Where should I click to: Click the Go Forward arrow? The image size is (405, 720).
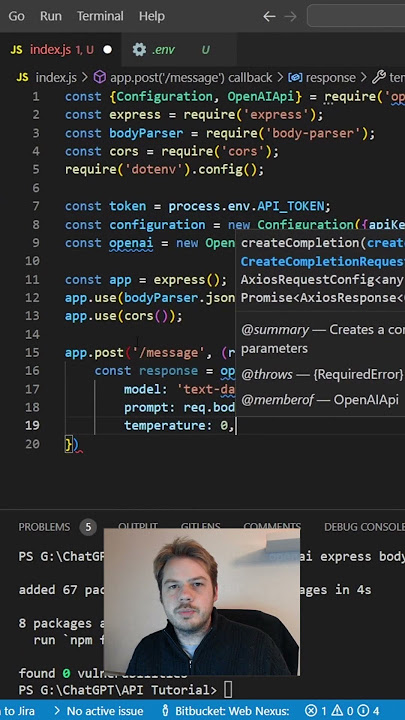[290, 17]
